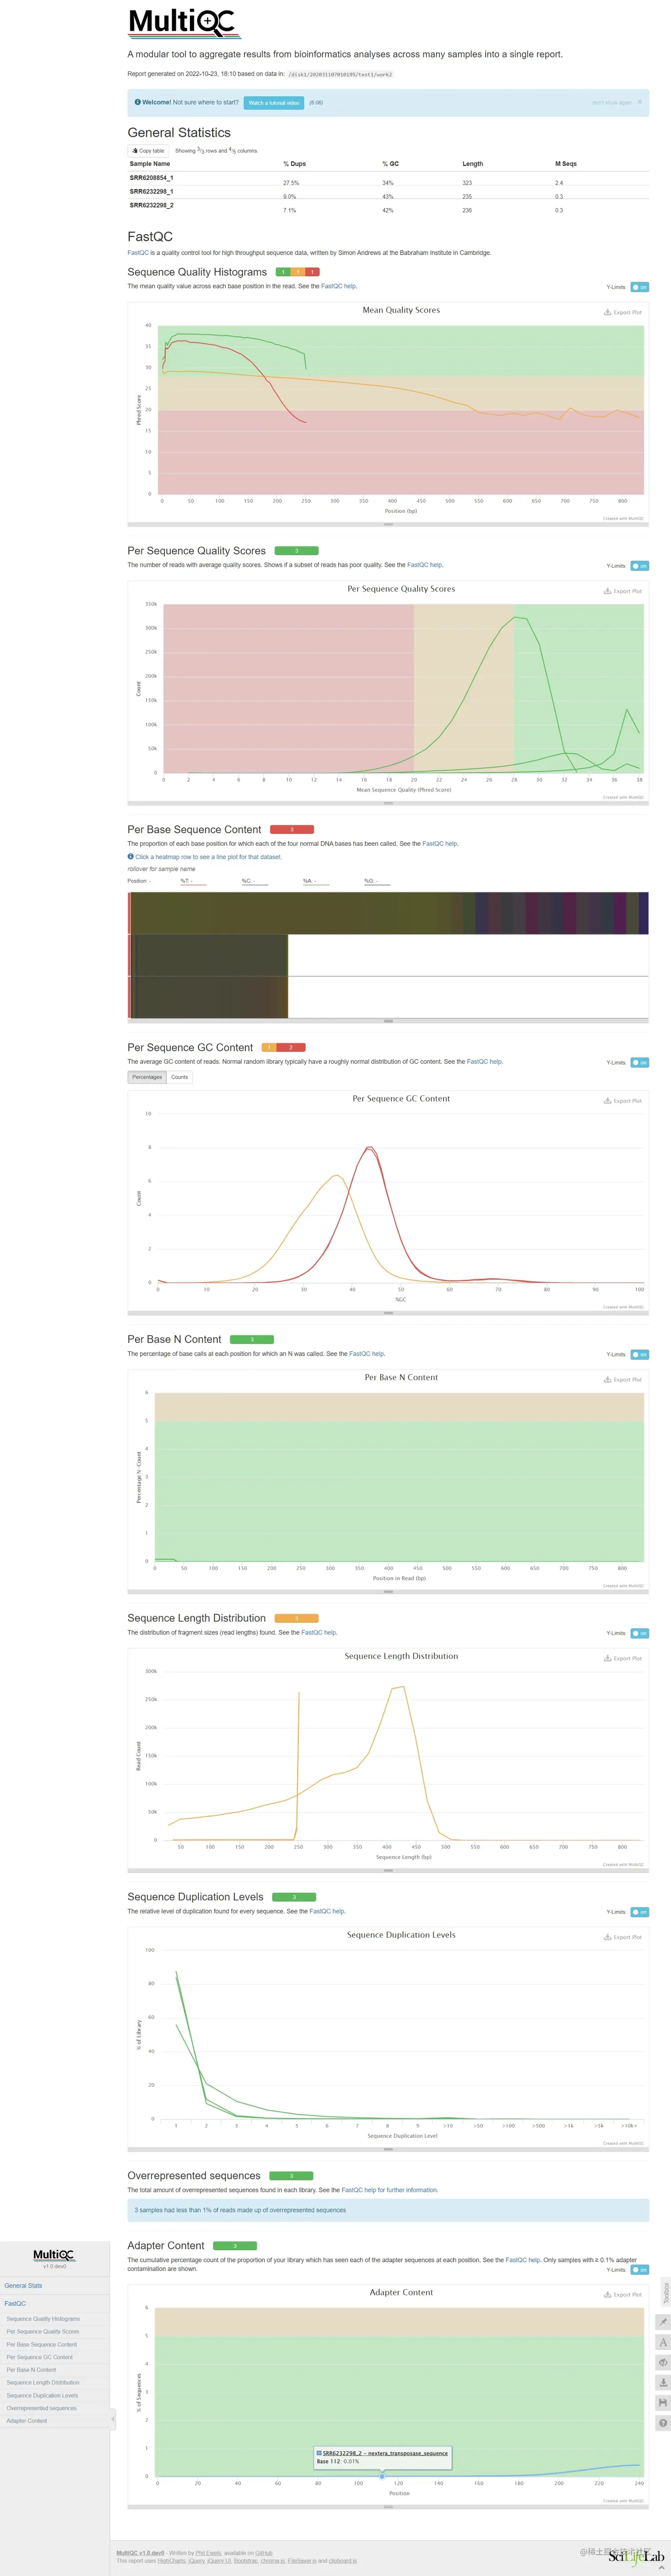Open the toolbox Highlight pushpin tool
The height and width of the screenshot is (2576, 671).
662,2321
